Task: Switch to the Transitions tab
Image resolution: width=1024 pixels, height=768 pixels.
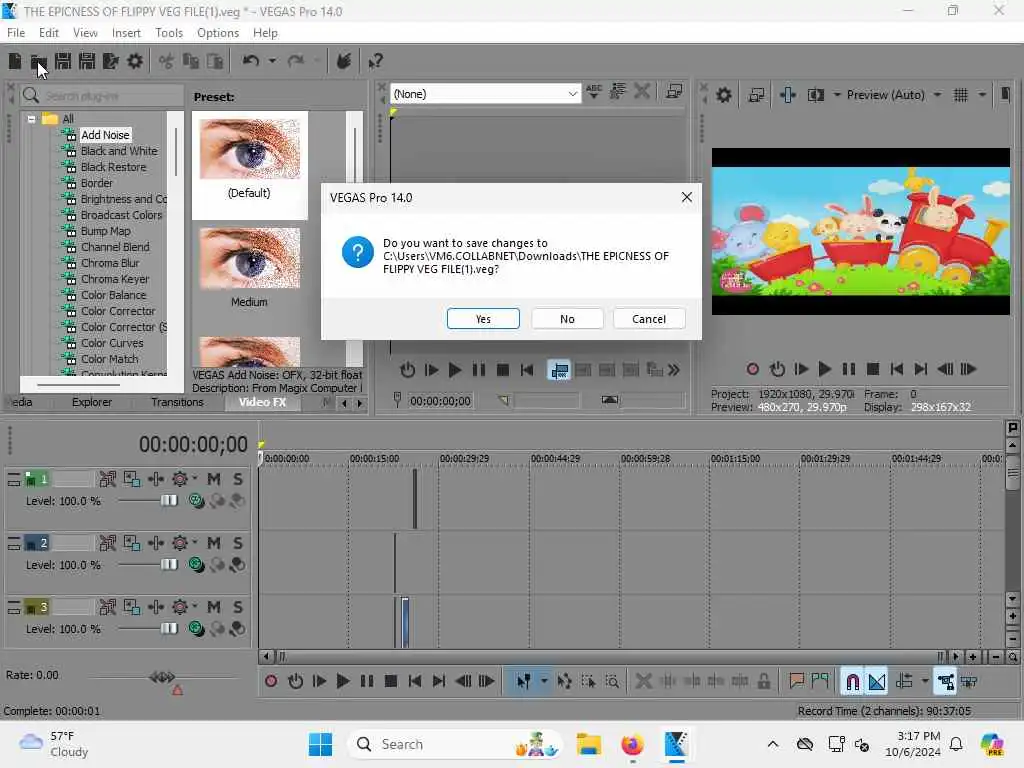Action: [x=177, y=402]
